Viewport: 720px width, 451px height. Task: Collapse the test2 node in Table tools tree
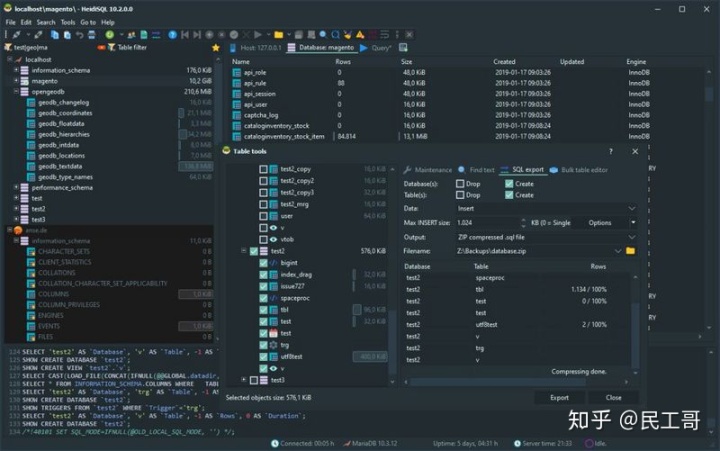point(244,251)
